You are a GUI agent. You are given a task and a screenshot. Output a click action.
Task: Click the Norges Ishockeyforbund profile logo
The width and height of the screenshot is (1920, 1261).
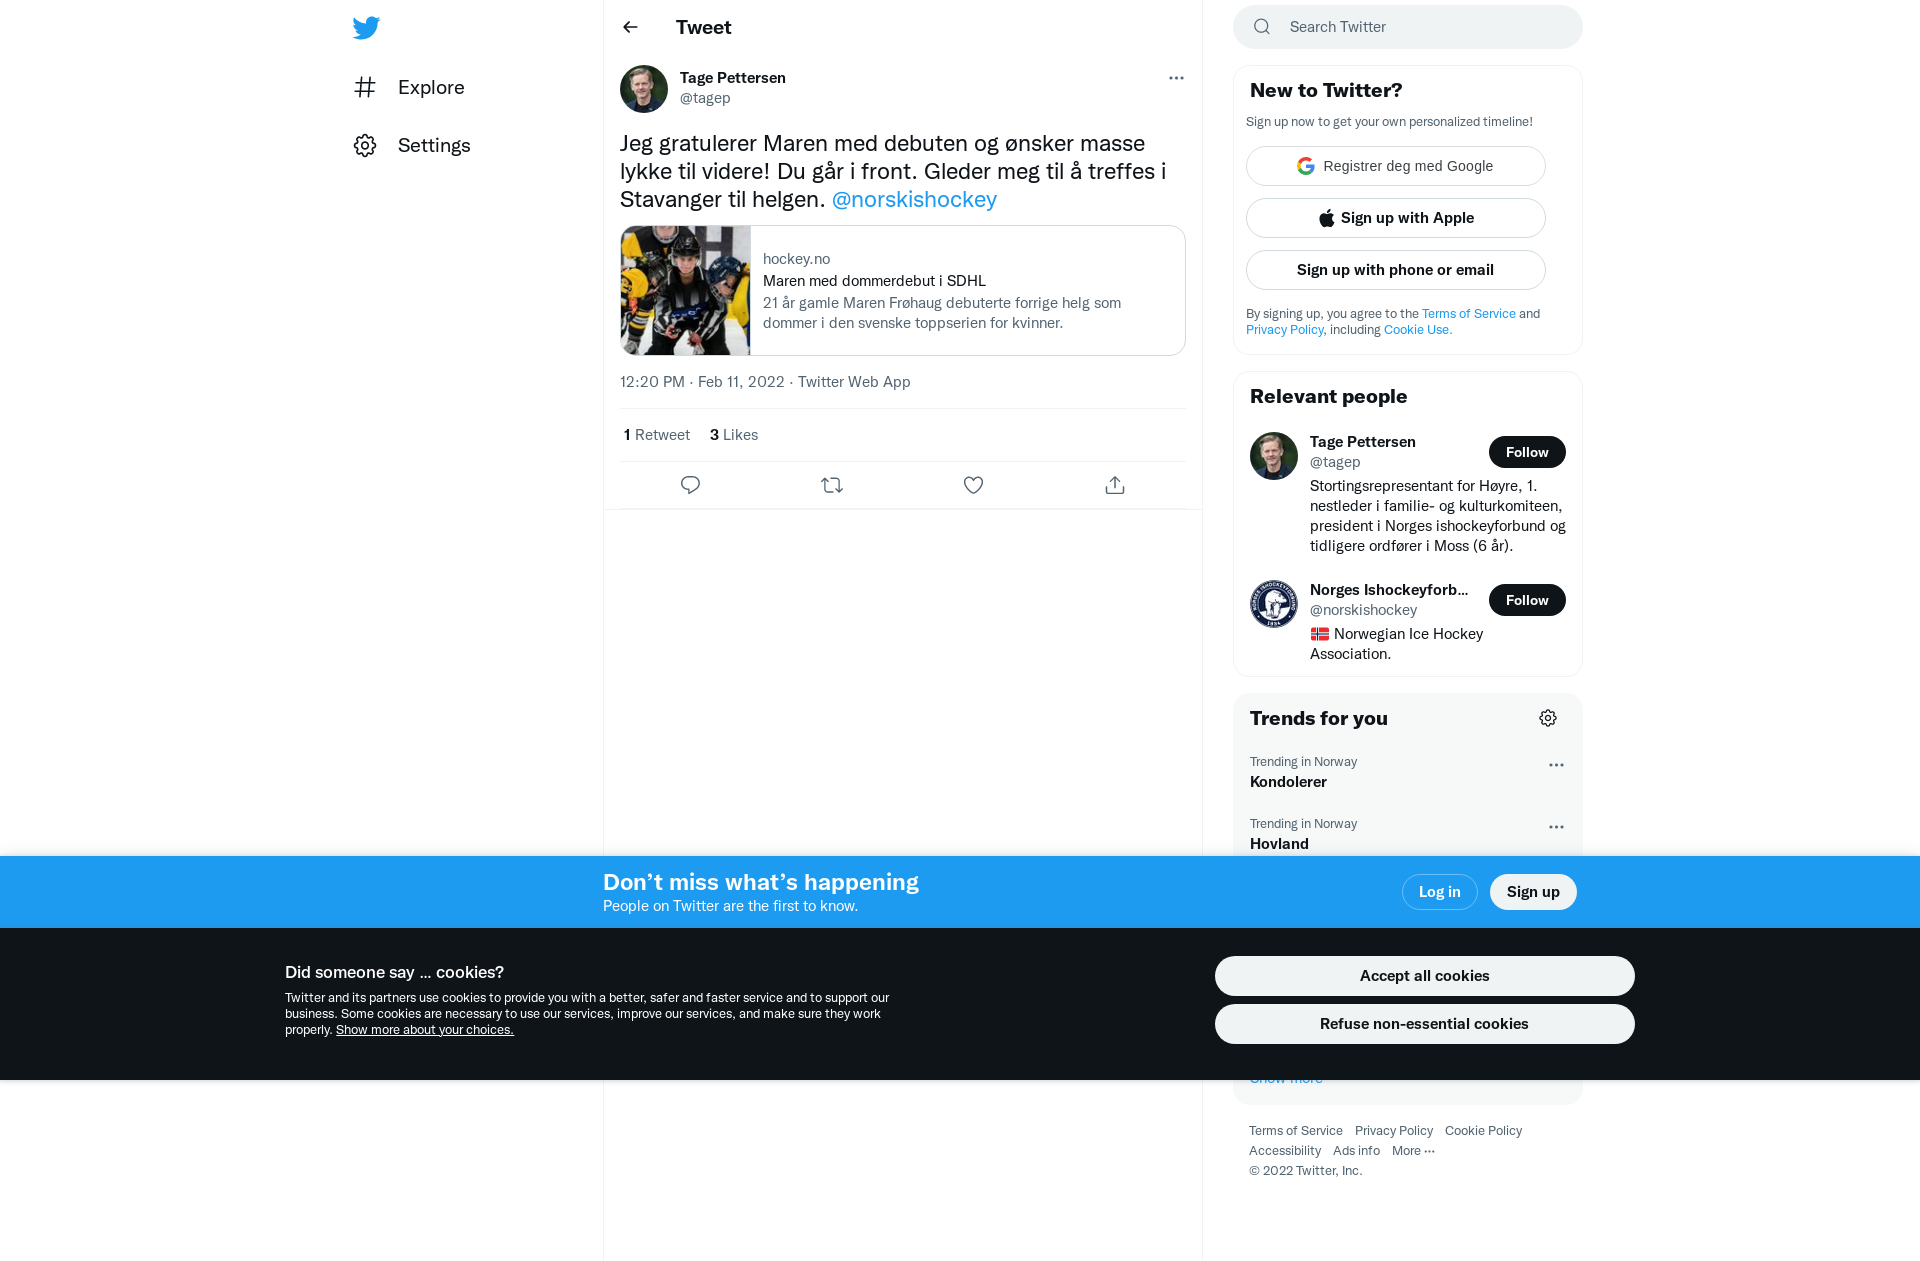click(1274, 604)
